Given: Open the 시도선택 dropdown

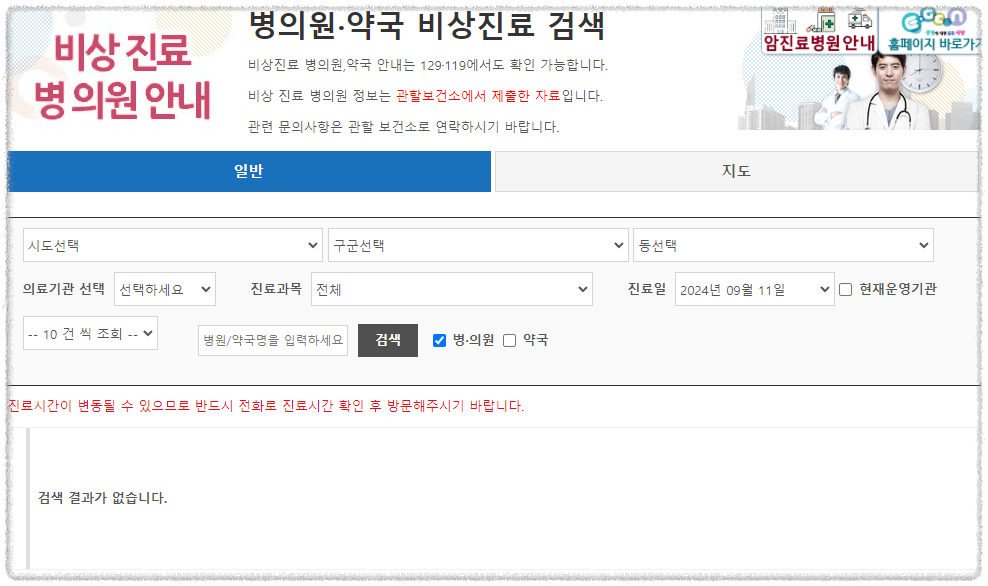Looking at the screenshot, I should 172,244.
